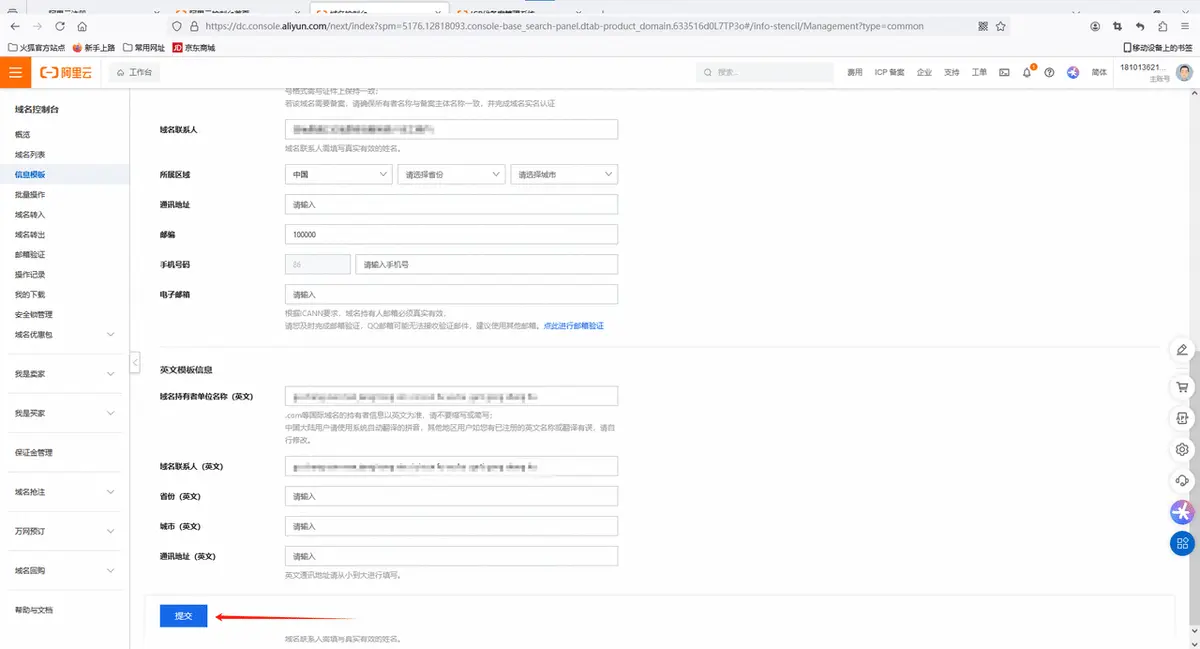Screen dimensions: 1200x649
Task: Collapse the sidebar with the arrow handle
Action: click(135, 362)
